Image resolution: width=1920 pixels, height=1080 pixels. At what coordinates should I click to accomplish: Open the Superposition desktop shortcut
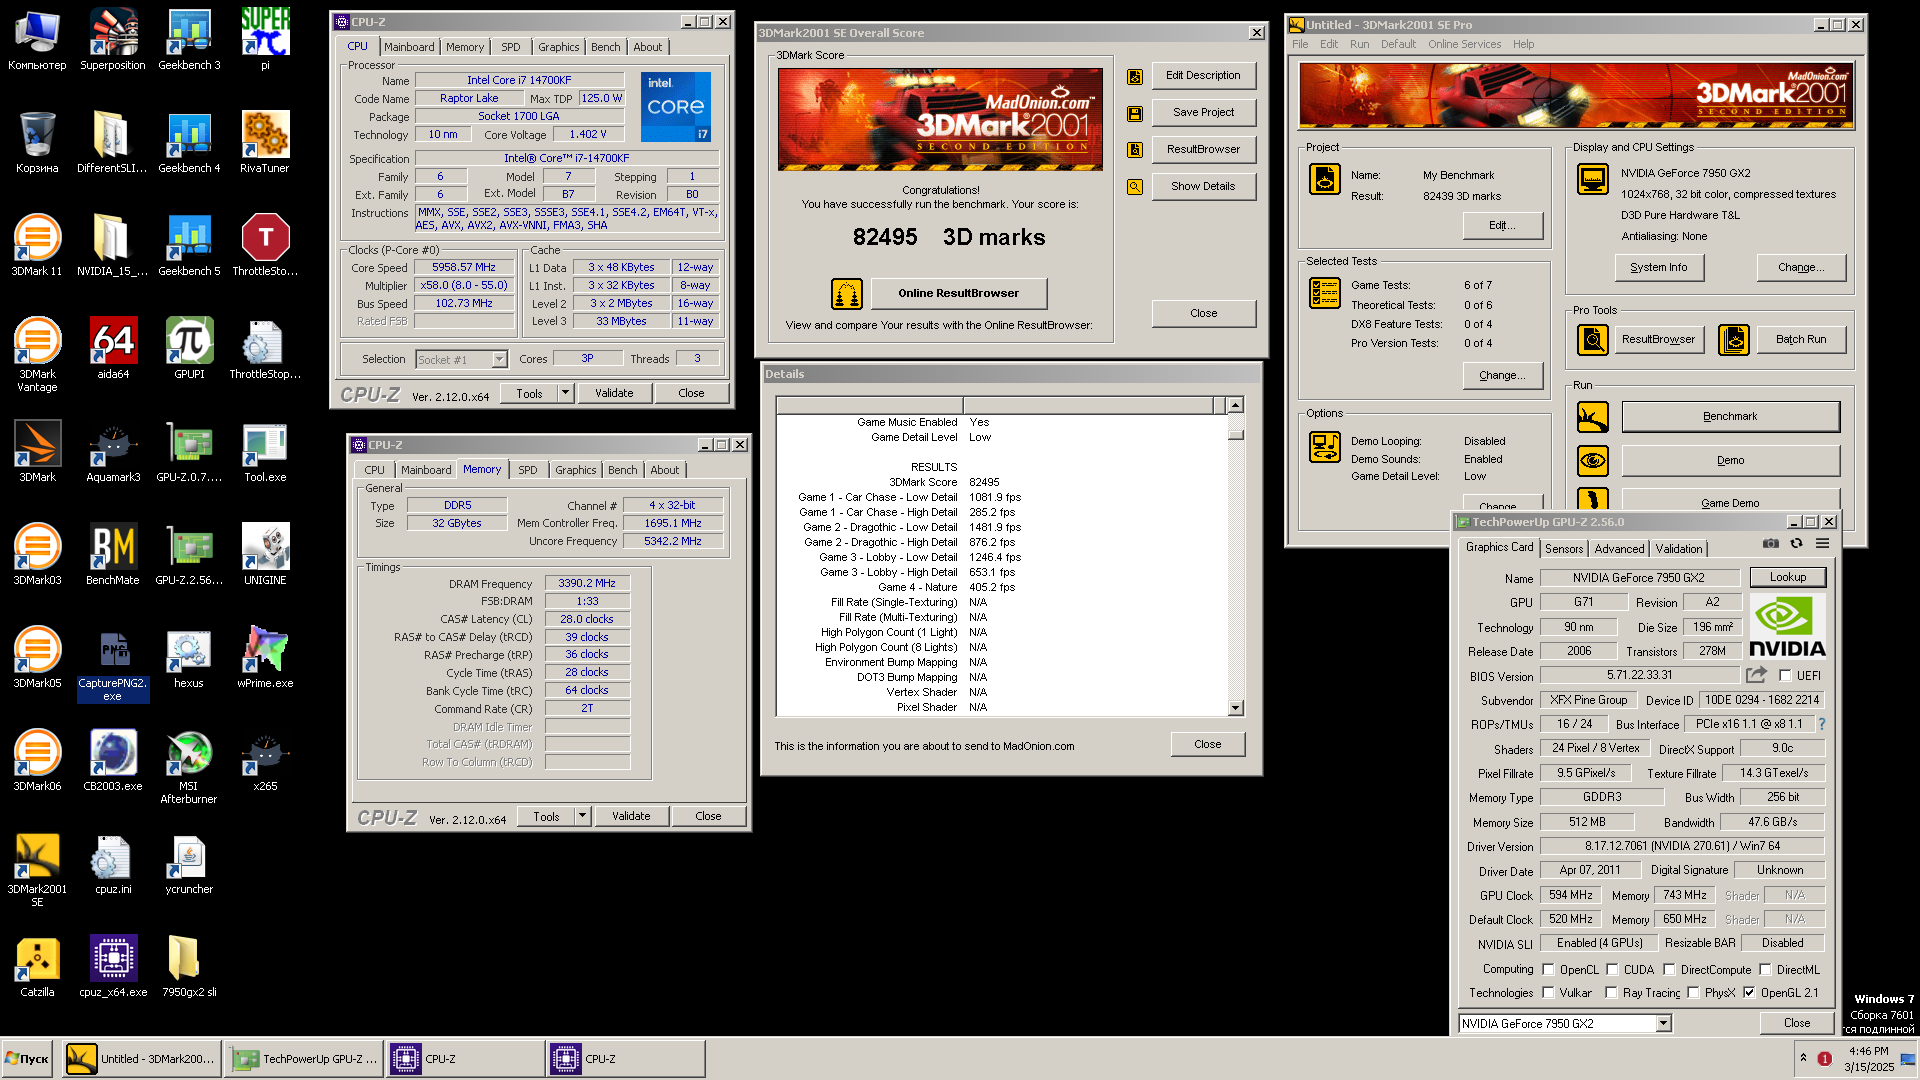113,40
